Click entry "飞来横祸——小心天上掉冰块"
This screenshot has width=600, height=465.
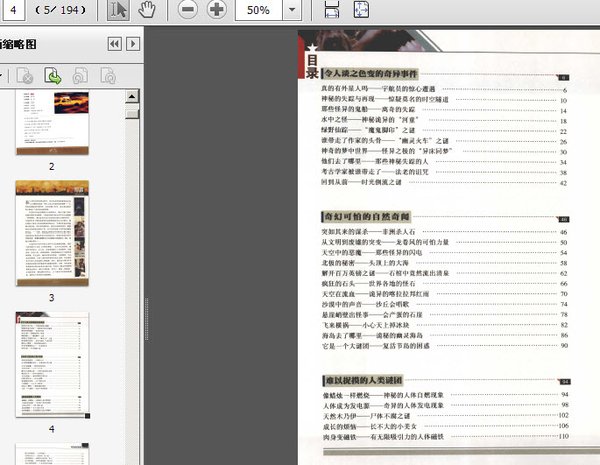click(x=365, y=325)
